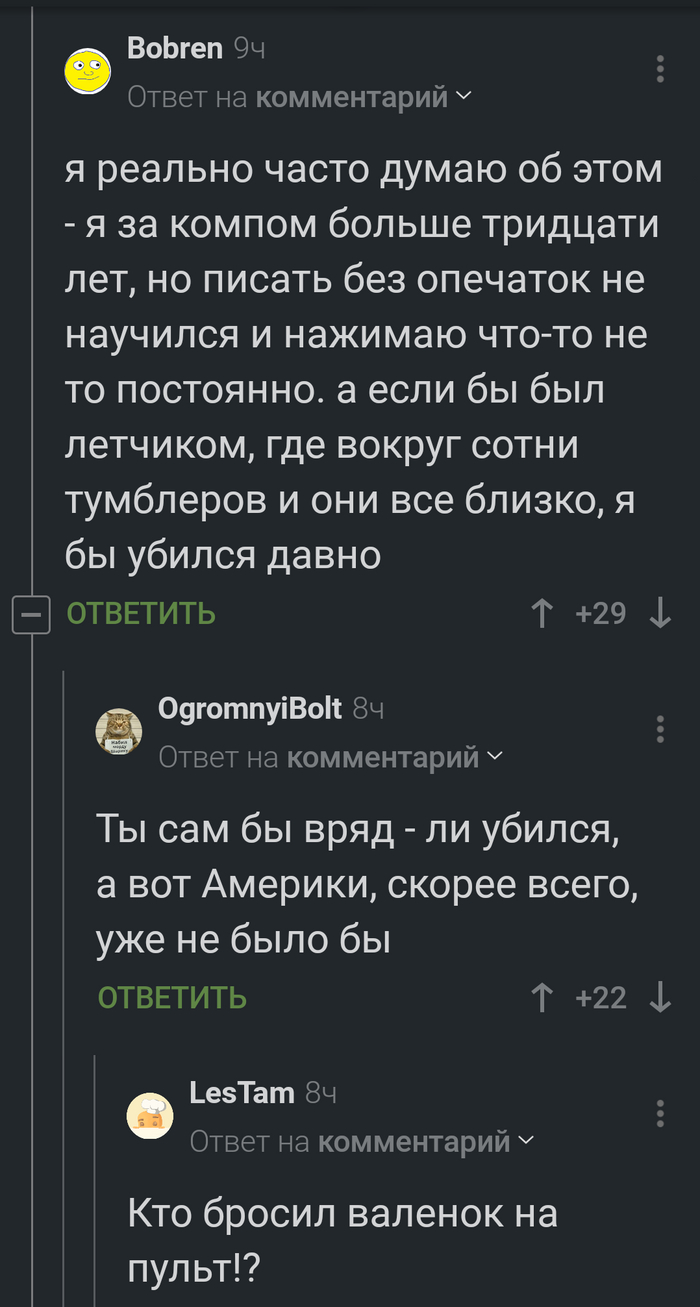Upvote Bobren's comment
Image resolution: width=700 pixels, height=1307 pixels.
click(x=543, y=613)
